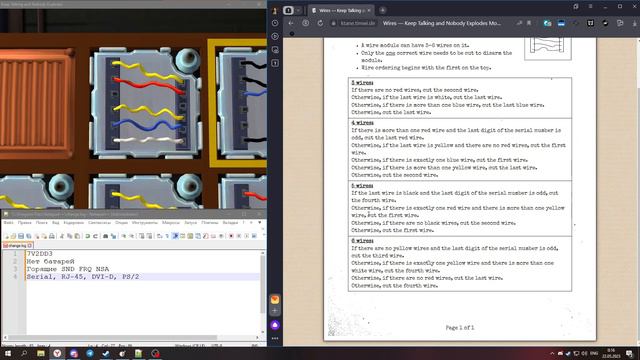Open the browser sidebar history clock icon
Image resolution: width=640 pixels, height=360 pixels.
(x=275, y=23)
